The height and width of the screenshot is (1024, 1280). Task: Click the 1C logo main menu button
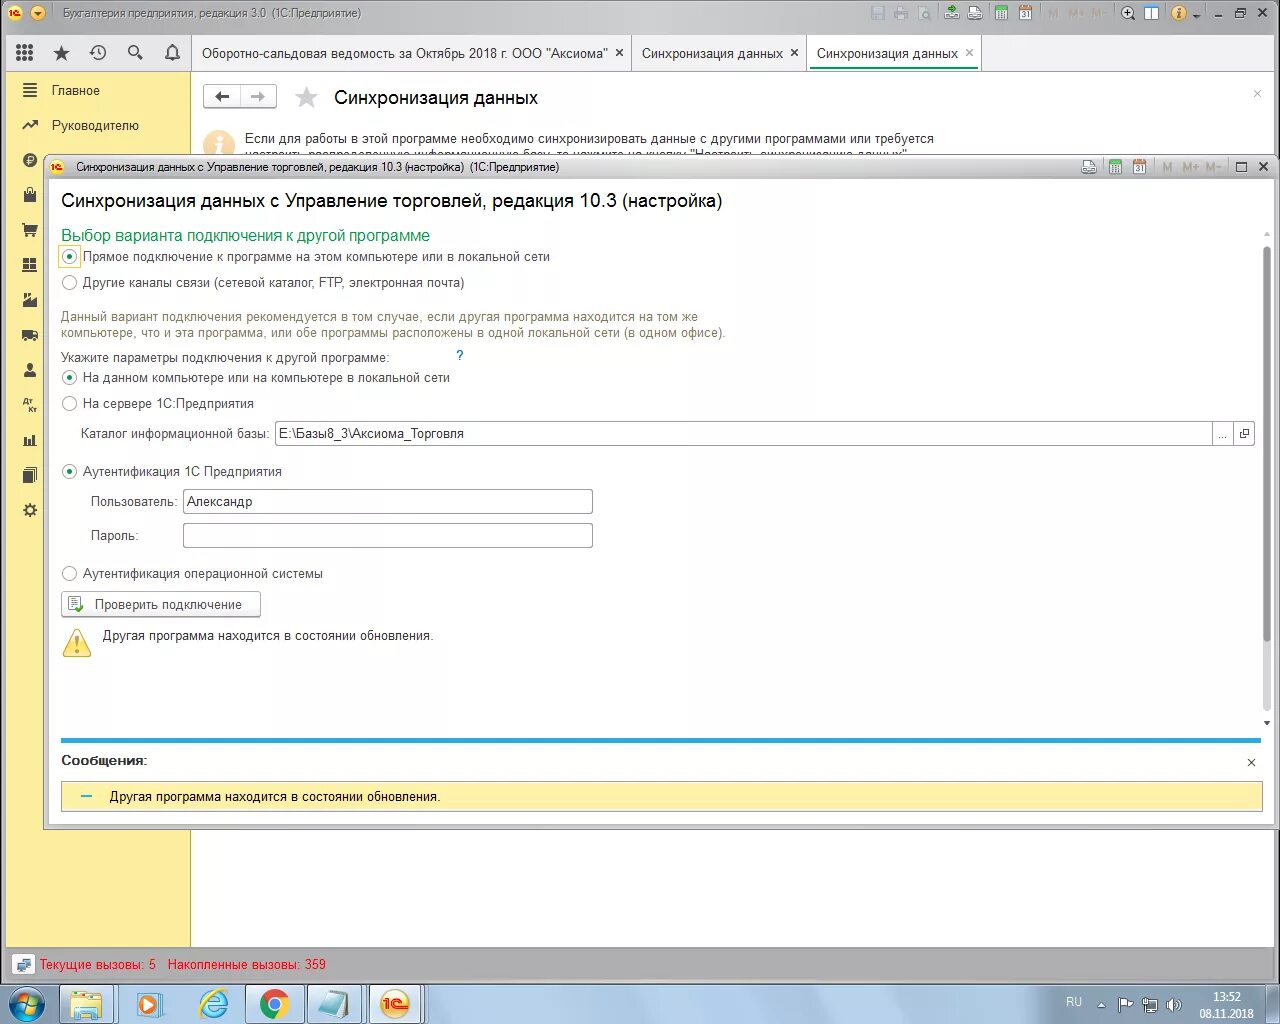click(x=15, y=13)
